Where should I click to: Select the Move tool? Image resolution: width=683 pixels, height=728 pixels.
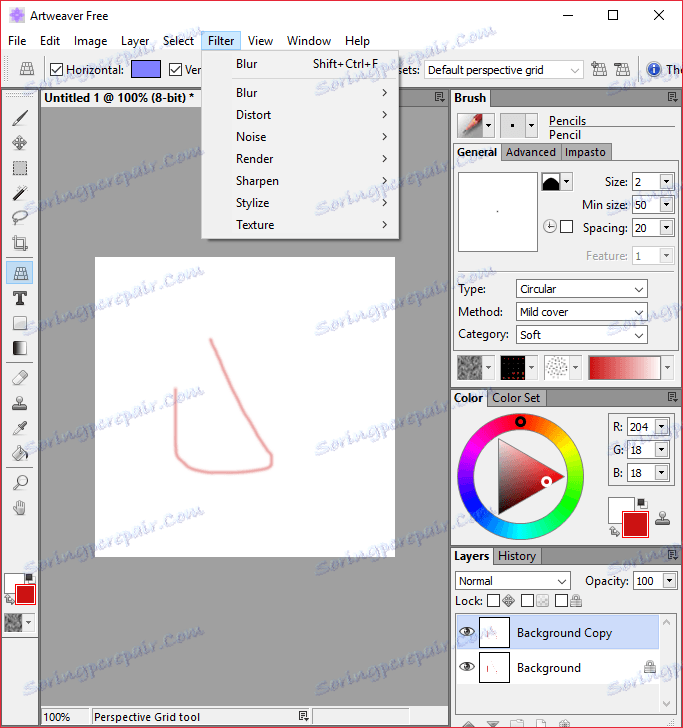click(x=20, y=143)
